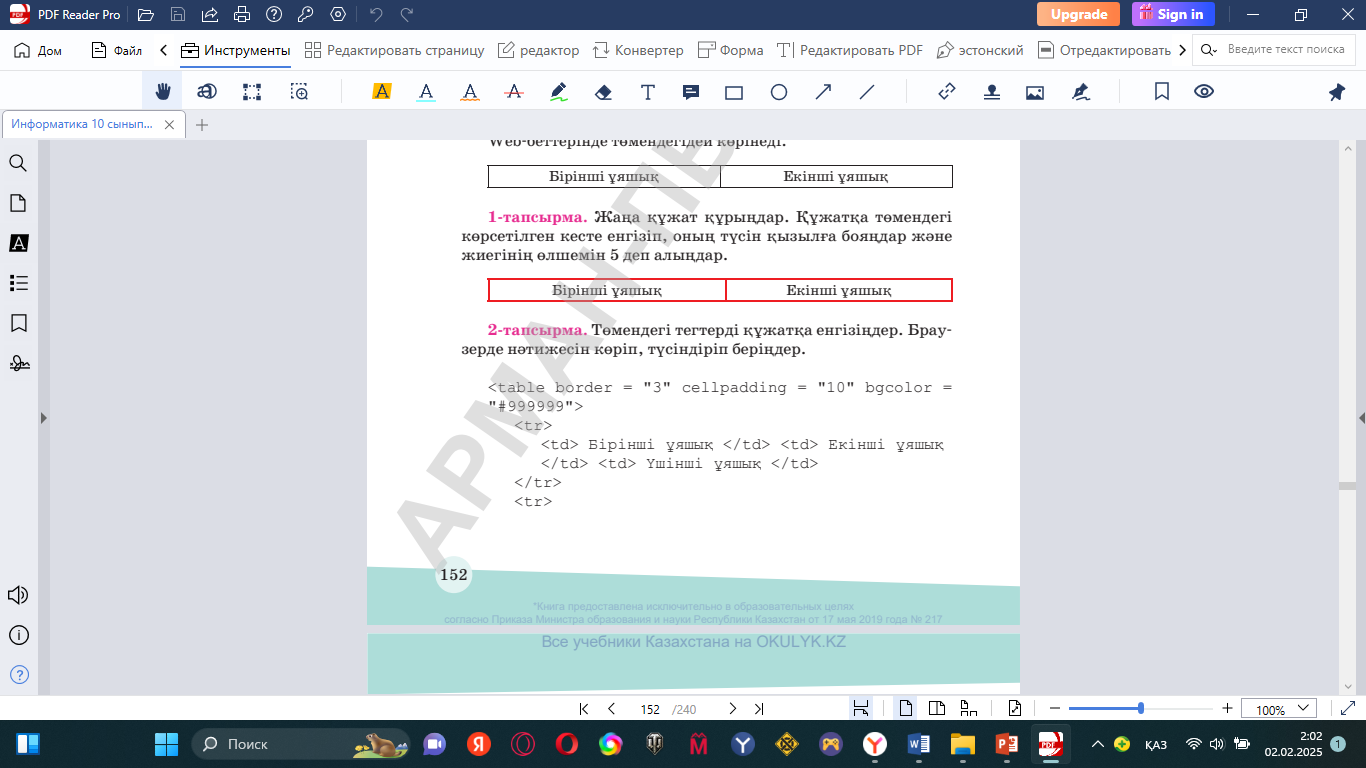
Task: Open the Дом (Home) tab
Action: (x=38, y=50)
